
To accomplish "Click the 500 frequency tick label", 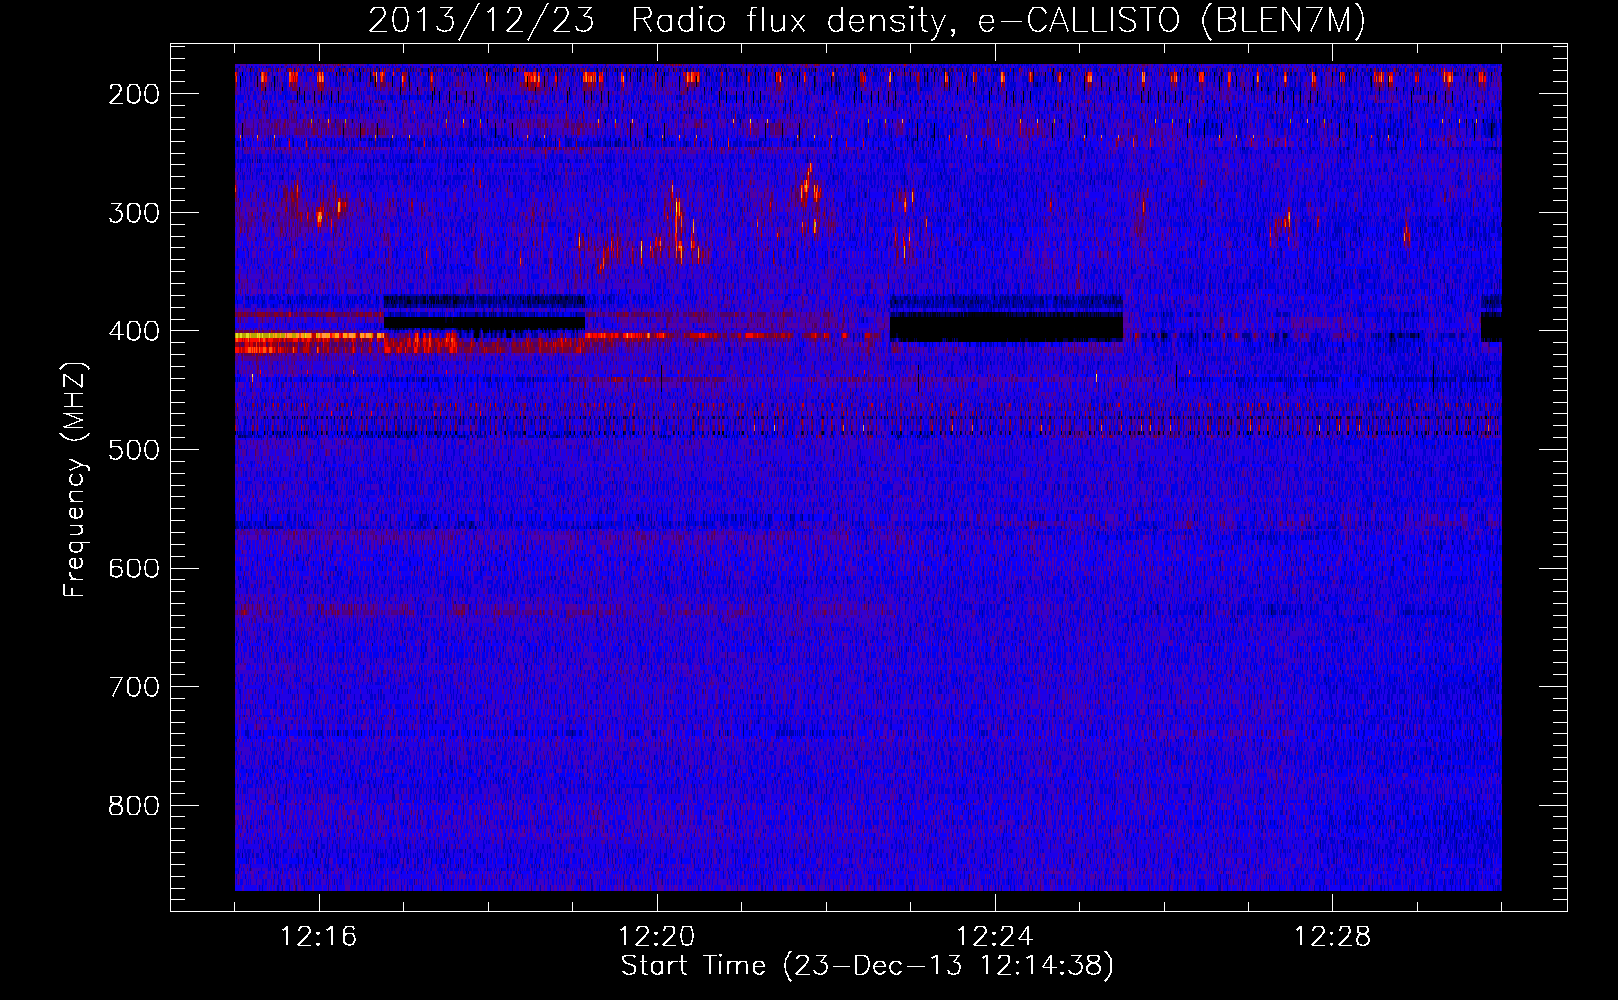I will click(134, 450).
